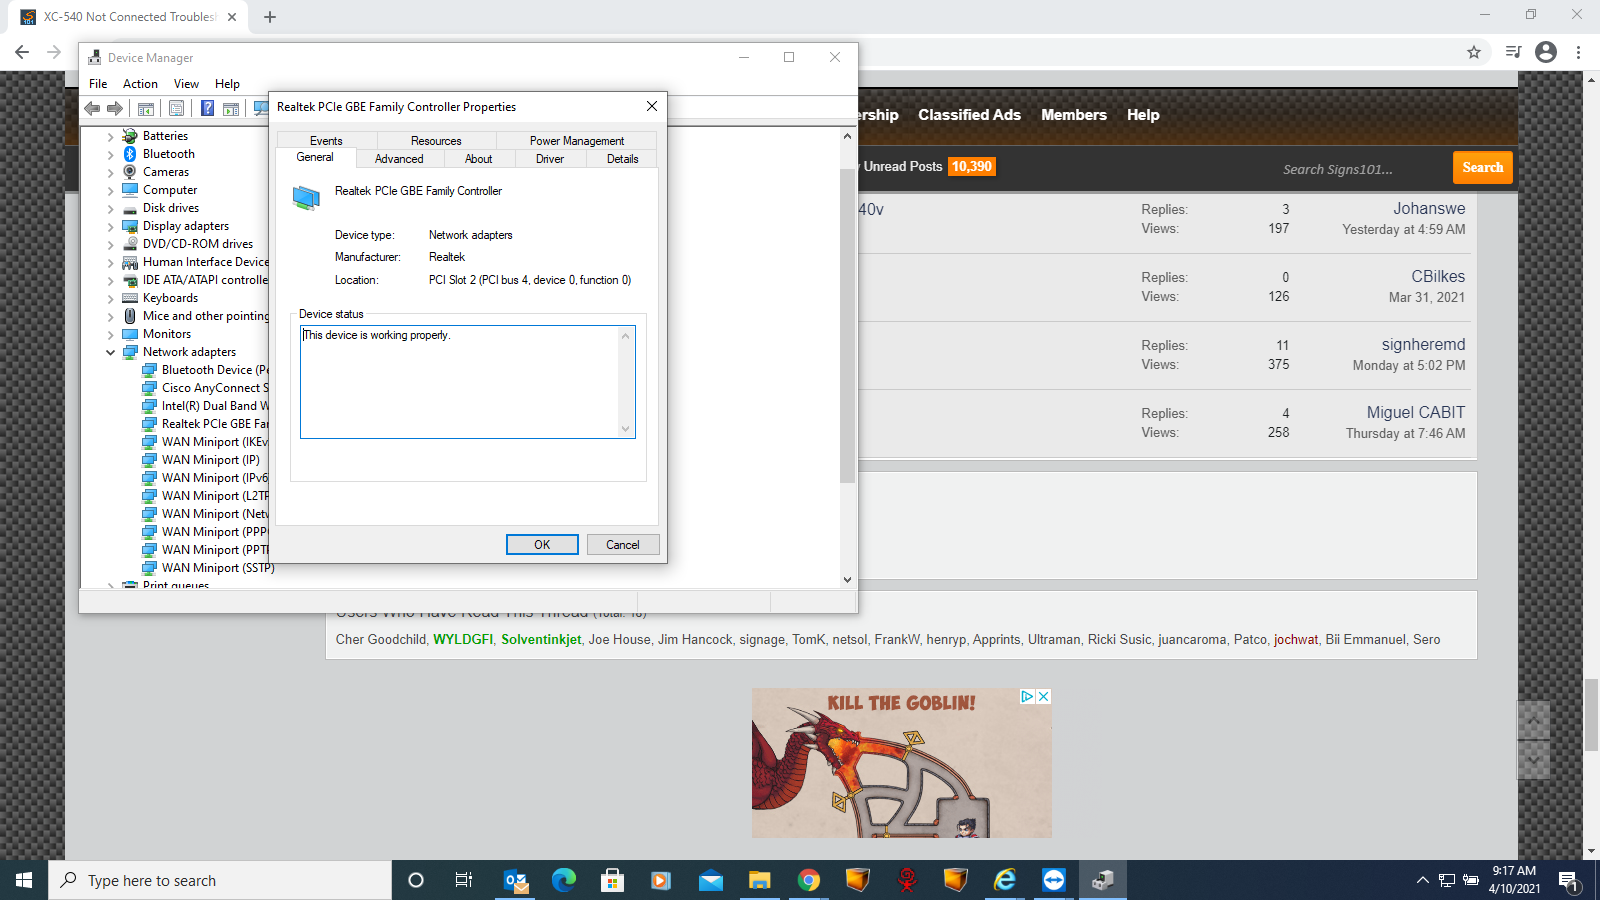This screenshot has width=1600, height=900.
Task: Close the AdChoices X on goblin ad
Action: [1043, 696]
